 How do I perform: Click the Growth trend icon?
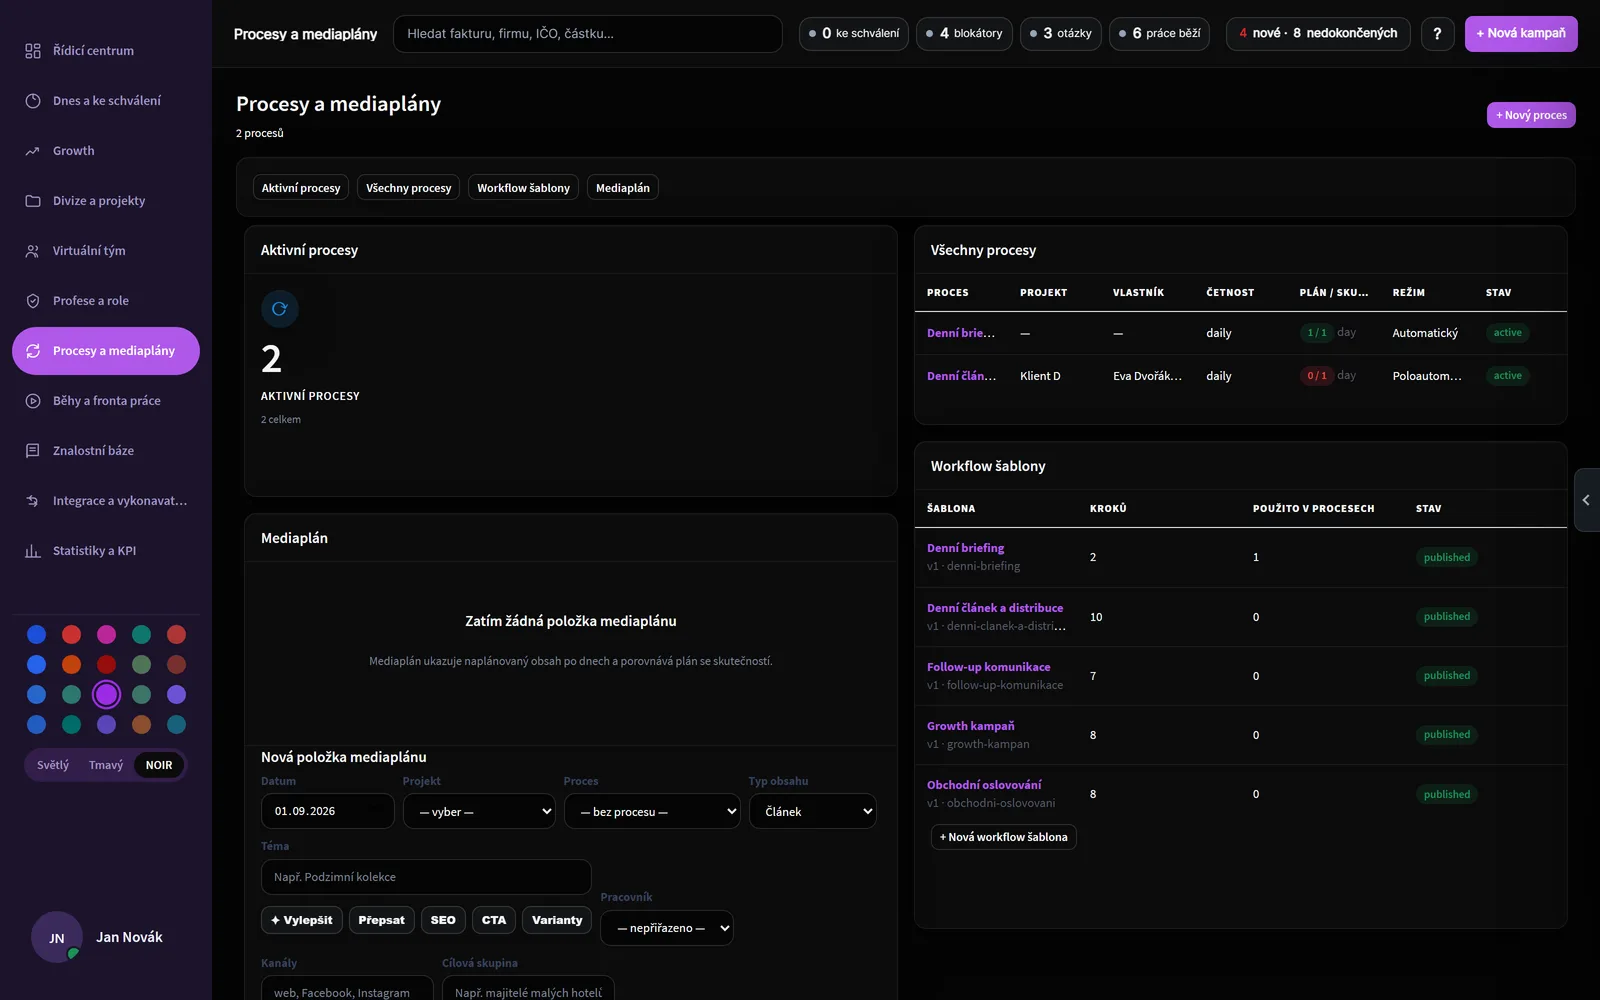pos(33,151)
